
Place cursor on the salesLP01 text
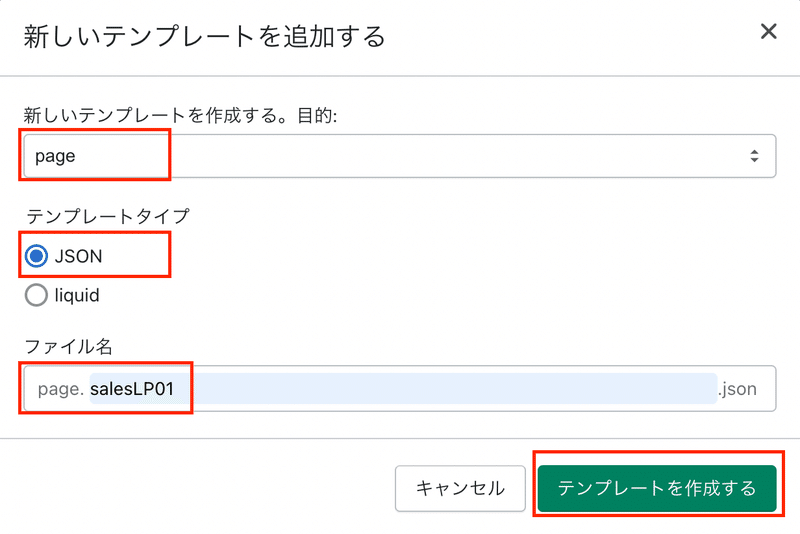pos(132,389)
